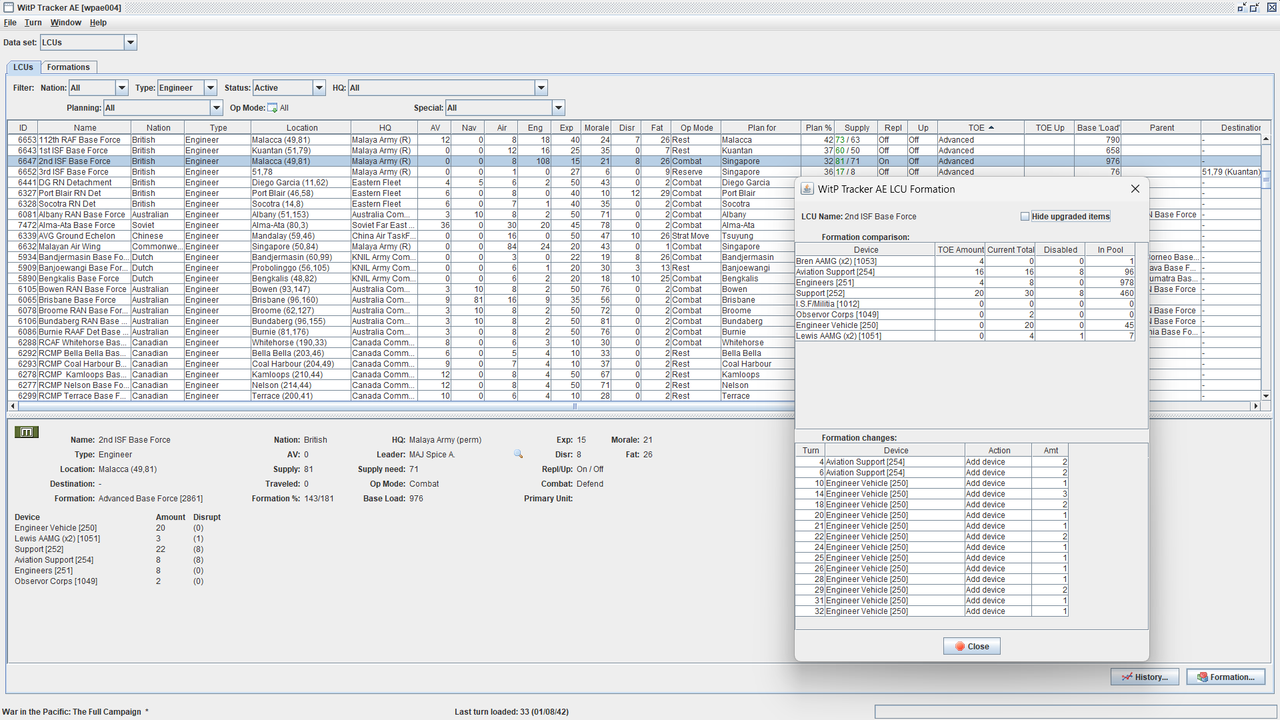The height and width of the screenshot is (720, 1280).
Task: Click Turn header in Formation changes table
Action: pos(810,450)
